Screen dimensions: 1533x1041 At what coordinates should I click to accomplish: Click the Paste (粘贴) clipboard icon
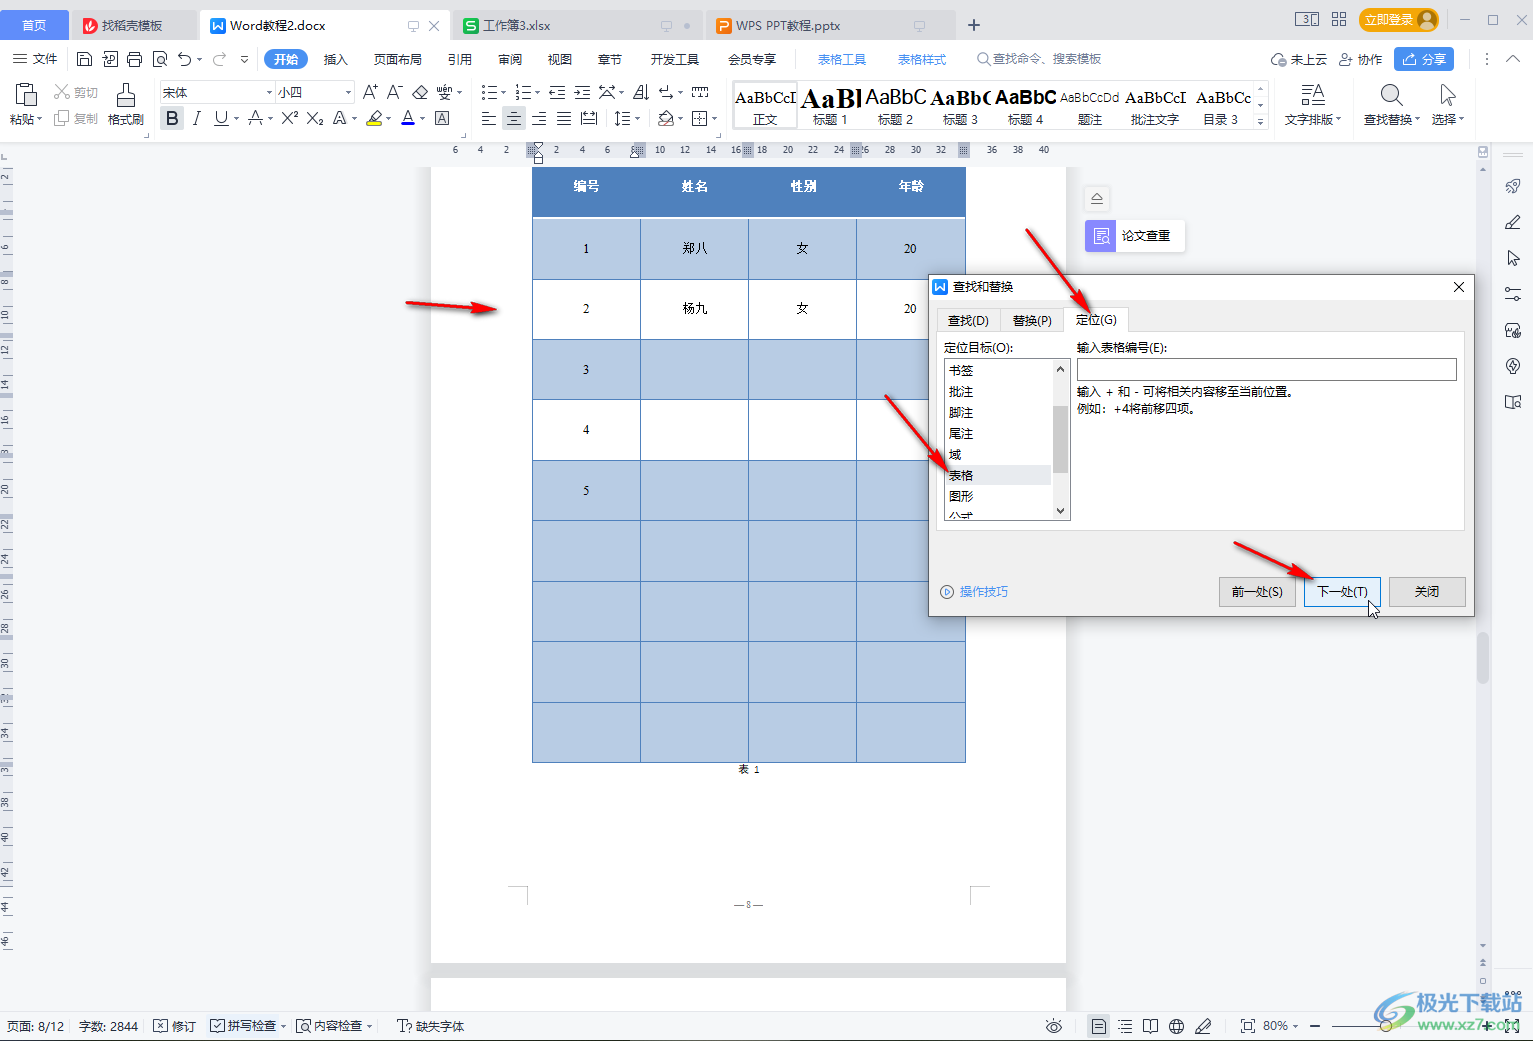[25, 96]
